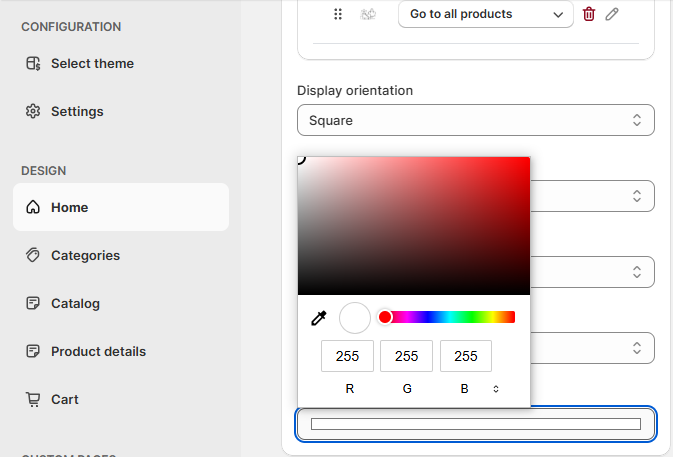Viewport: 673px width, 457px height.
Task: Click the G value field showing 255
Action: pos(406,356)
